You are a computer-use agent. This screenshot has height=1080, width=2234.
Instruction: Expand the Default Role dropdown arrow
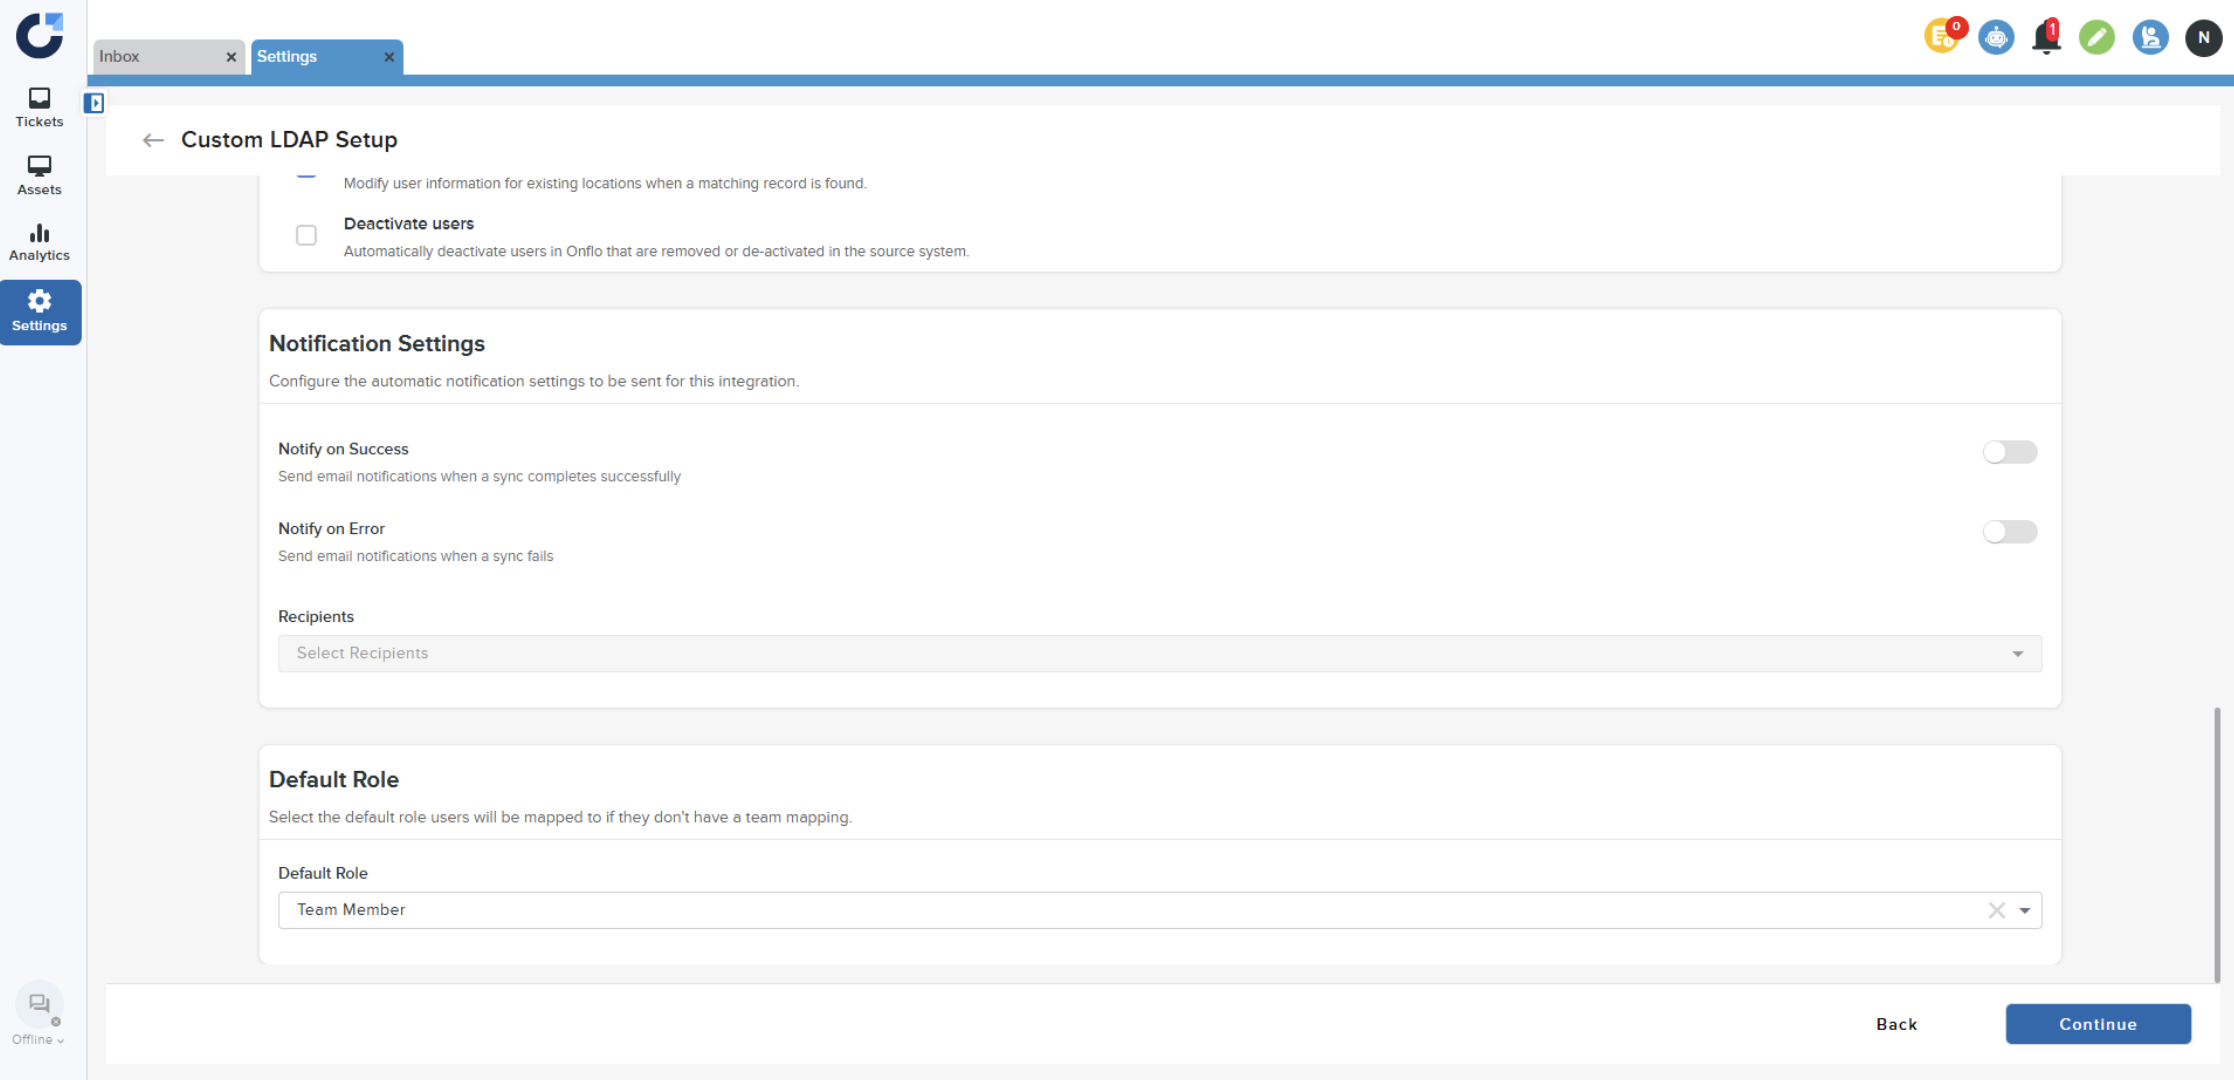2024,910
